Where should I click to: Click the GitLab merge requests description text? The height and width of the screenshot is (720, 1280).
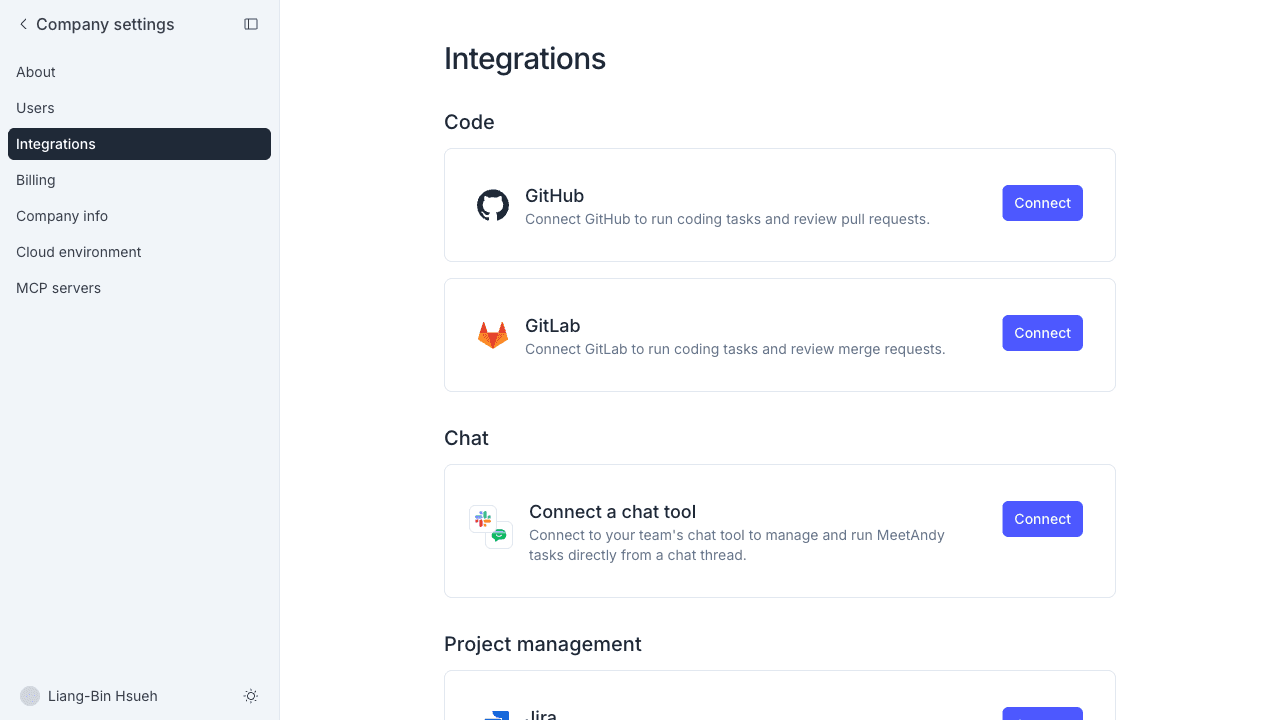[x=735, y=349]
